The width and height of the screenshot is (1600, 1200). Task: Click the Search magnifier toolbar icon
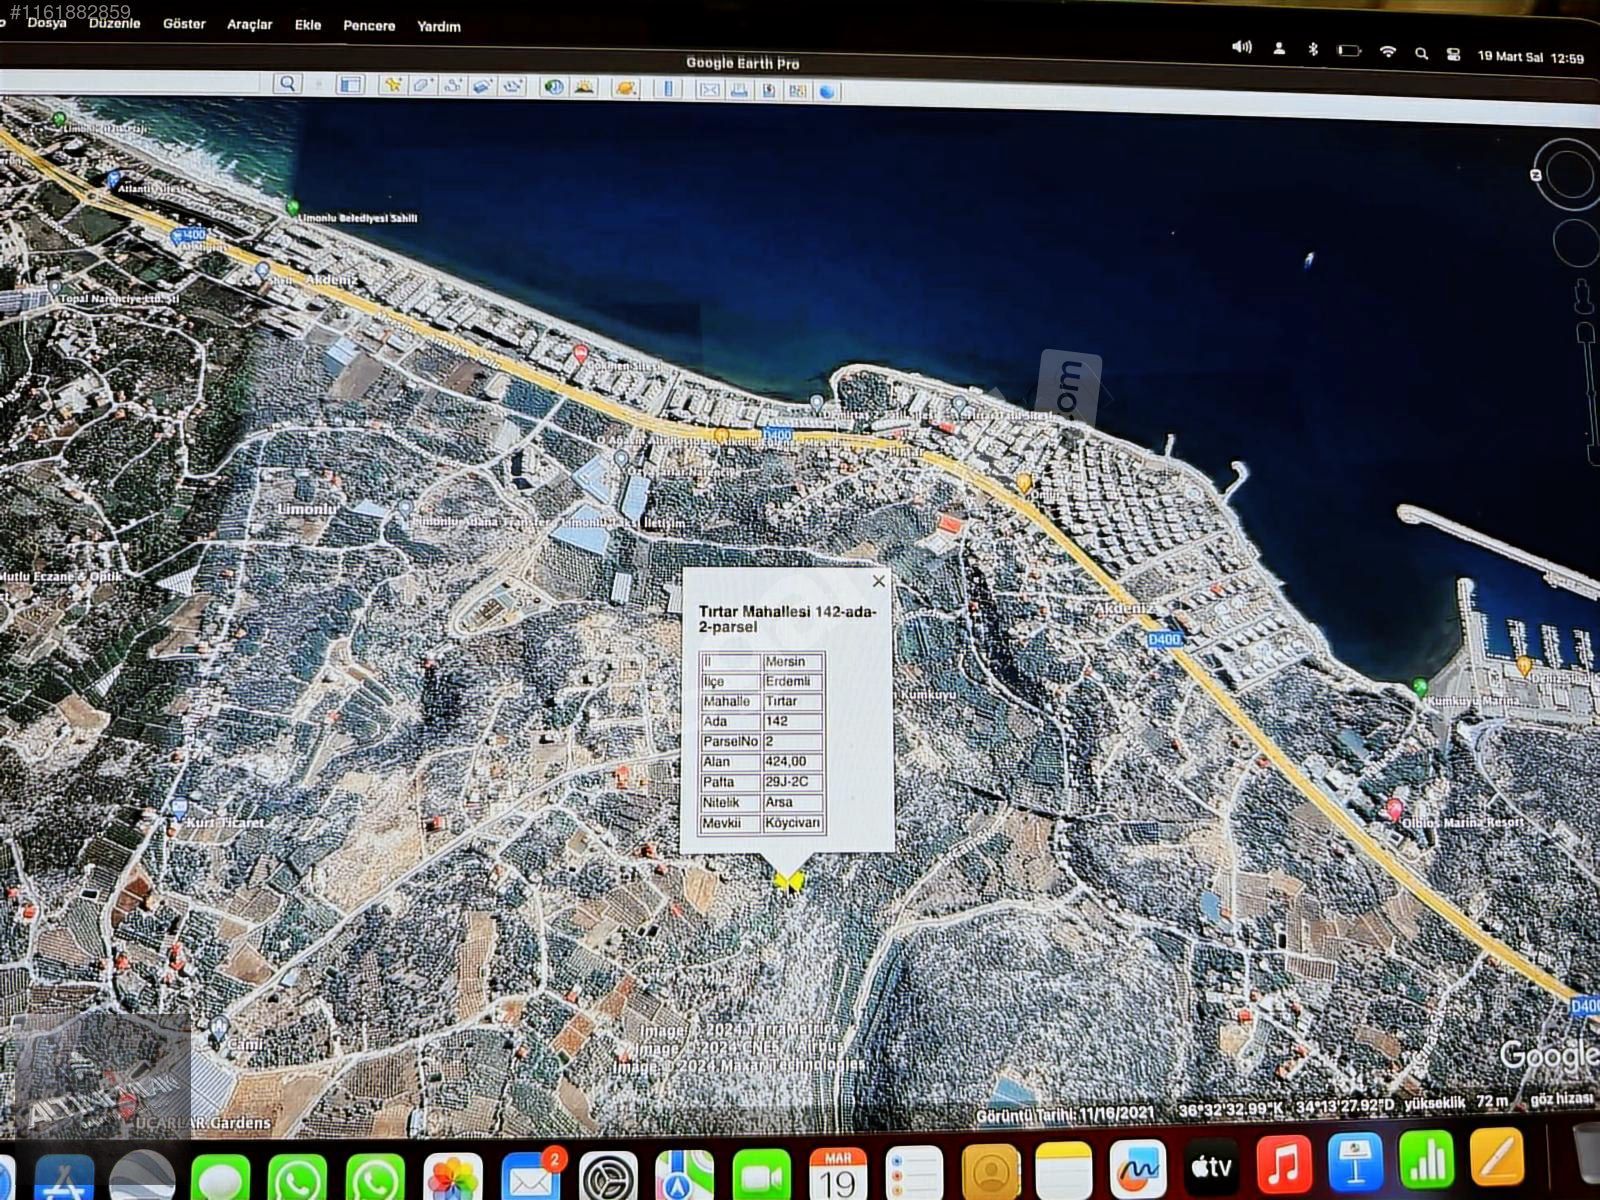click(287, 84)
